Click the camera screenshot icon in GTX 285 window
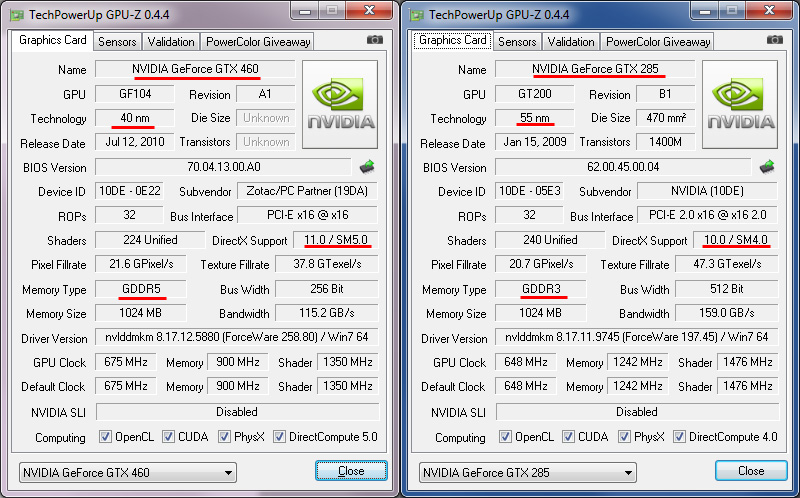This screenshot has height=498, width=800. point(774,40)
